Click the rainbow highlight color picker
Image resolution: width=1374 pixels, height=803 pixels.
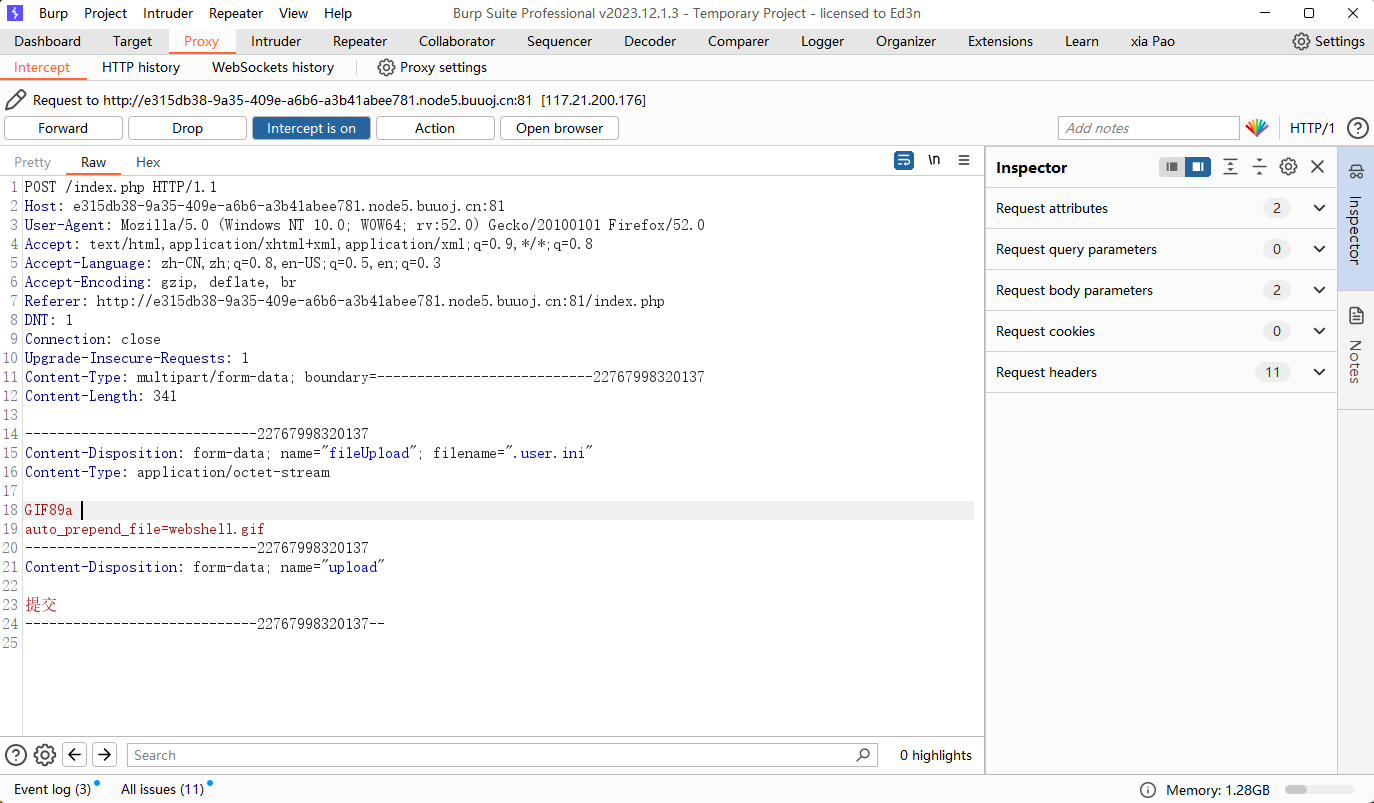(1257, 128)
